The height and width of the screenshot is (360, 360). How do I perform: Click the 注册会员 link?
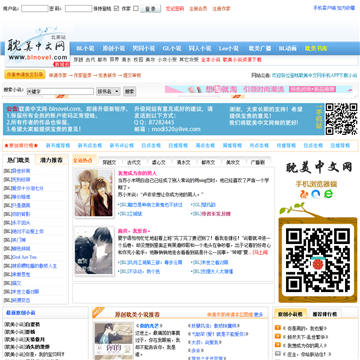click(x=198, y=9)
